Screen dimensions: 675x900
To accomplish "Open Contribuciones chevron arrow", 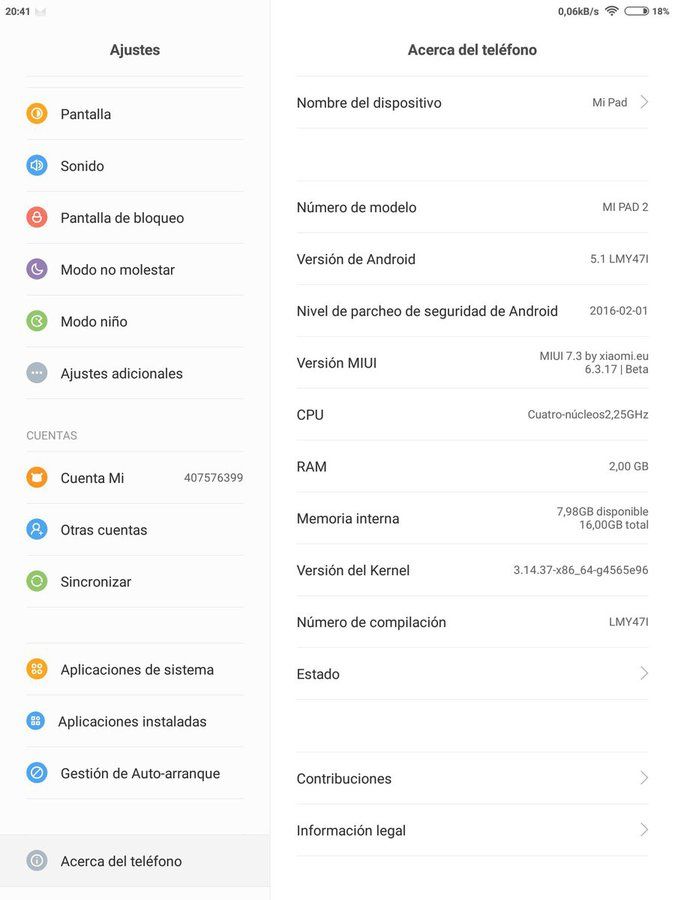I will [644, 778].
